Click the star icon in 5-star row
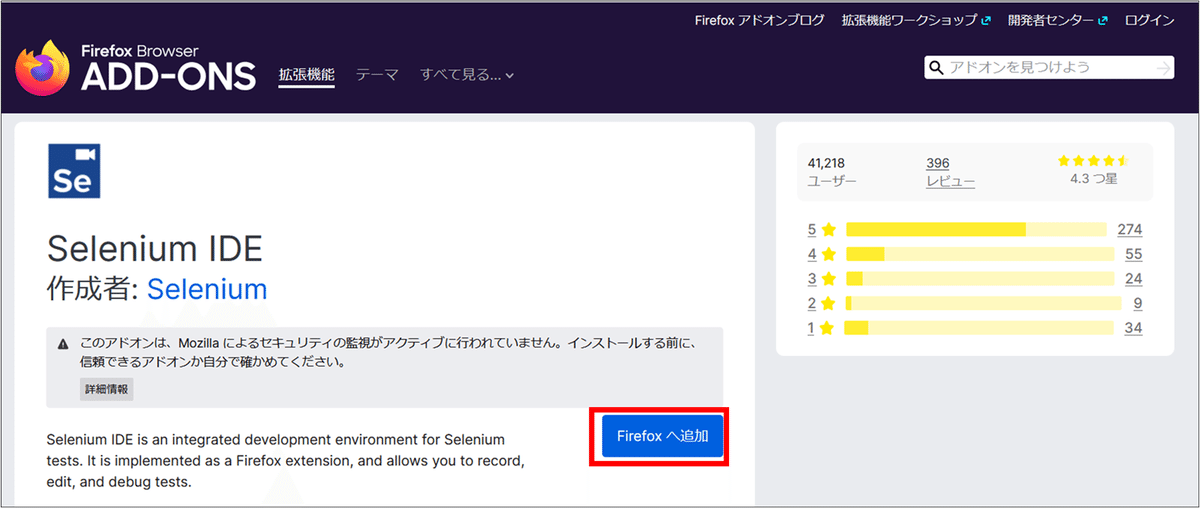Image resolution: width=1200 pixels, height=508 pixels. [x=829, y=229]
